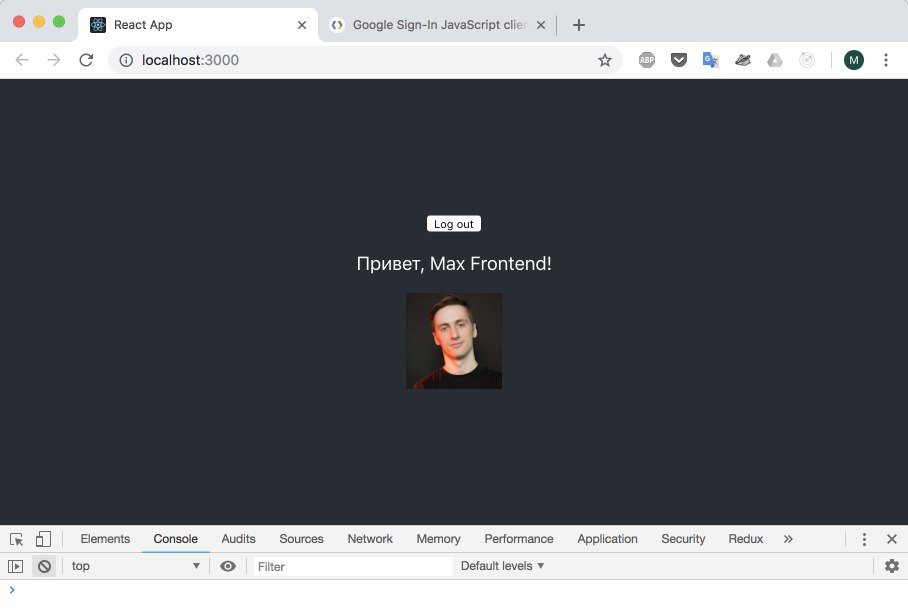
Task: Click the red macOS close window button
Action: coord(19,22)
